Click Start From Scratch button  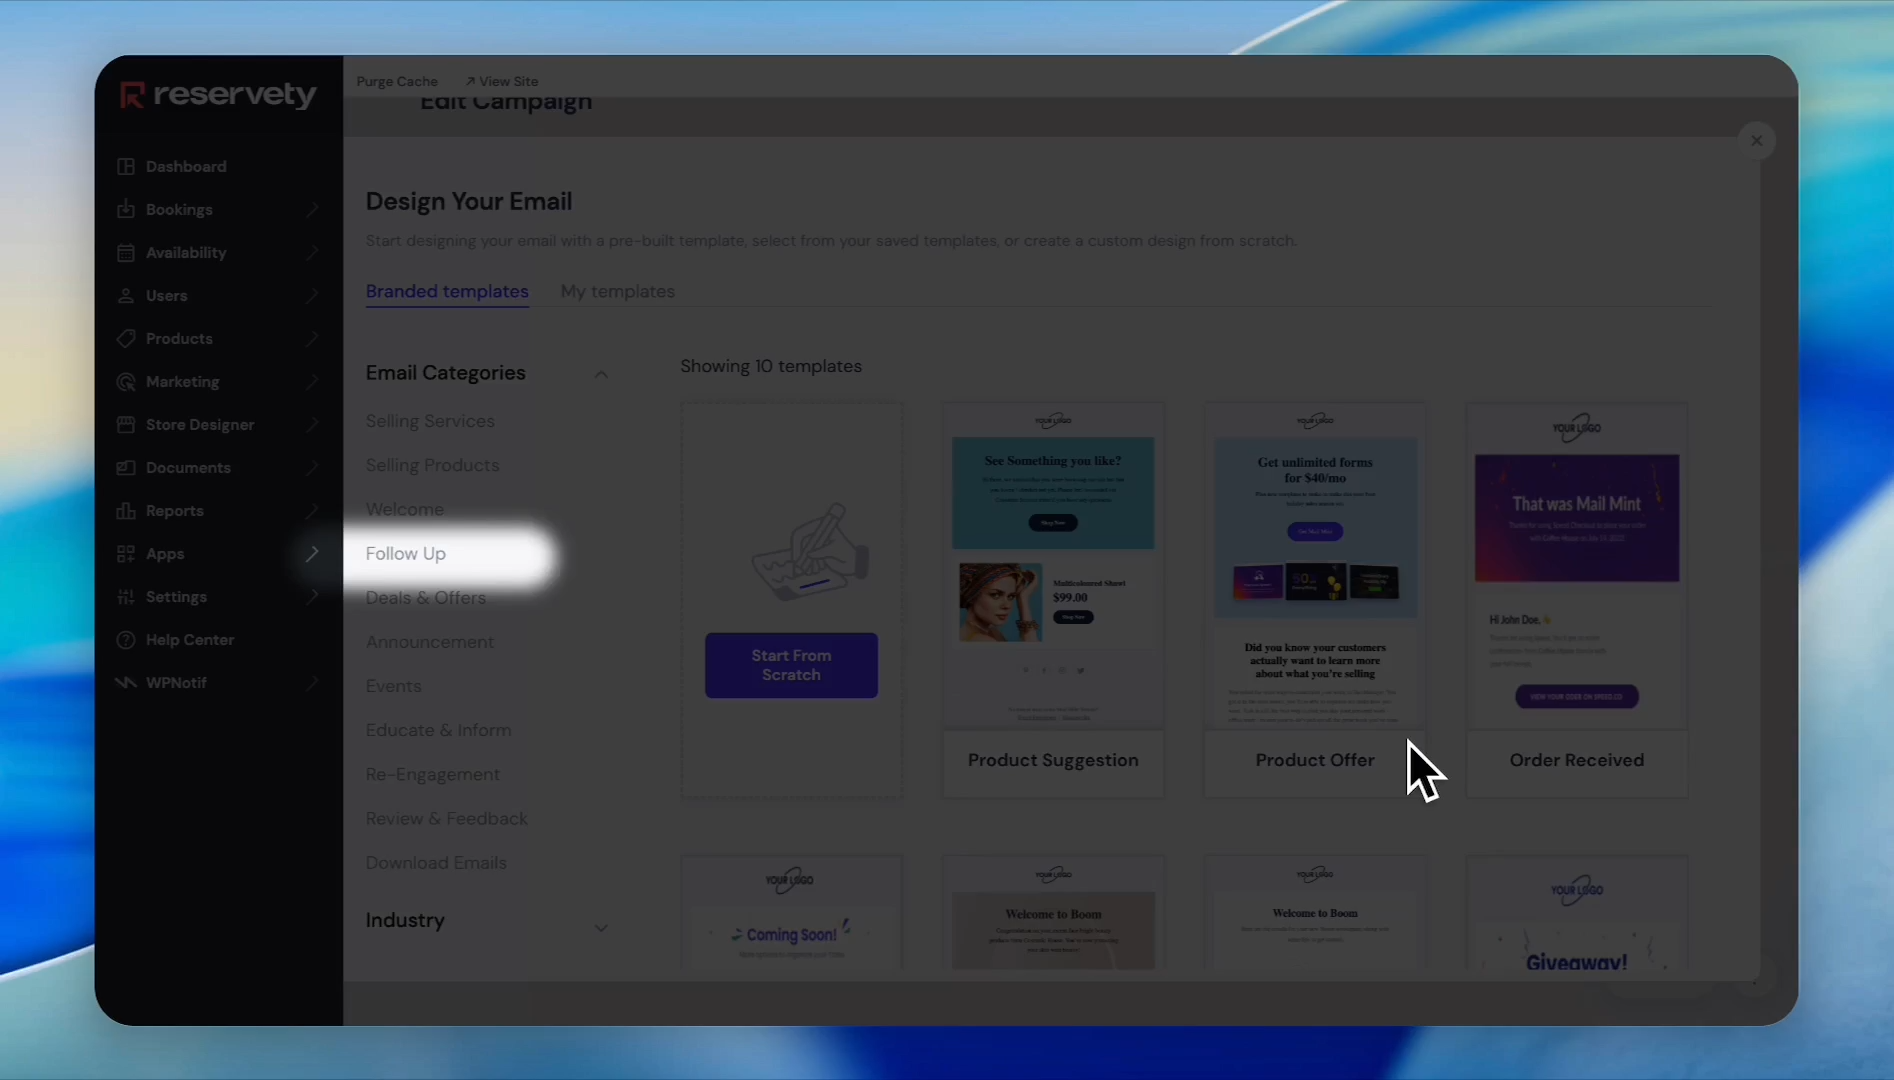click(791, 665)
